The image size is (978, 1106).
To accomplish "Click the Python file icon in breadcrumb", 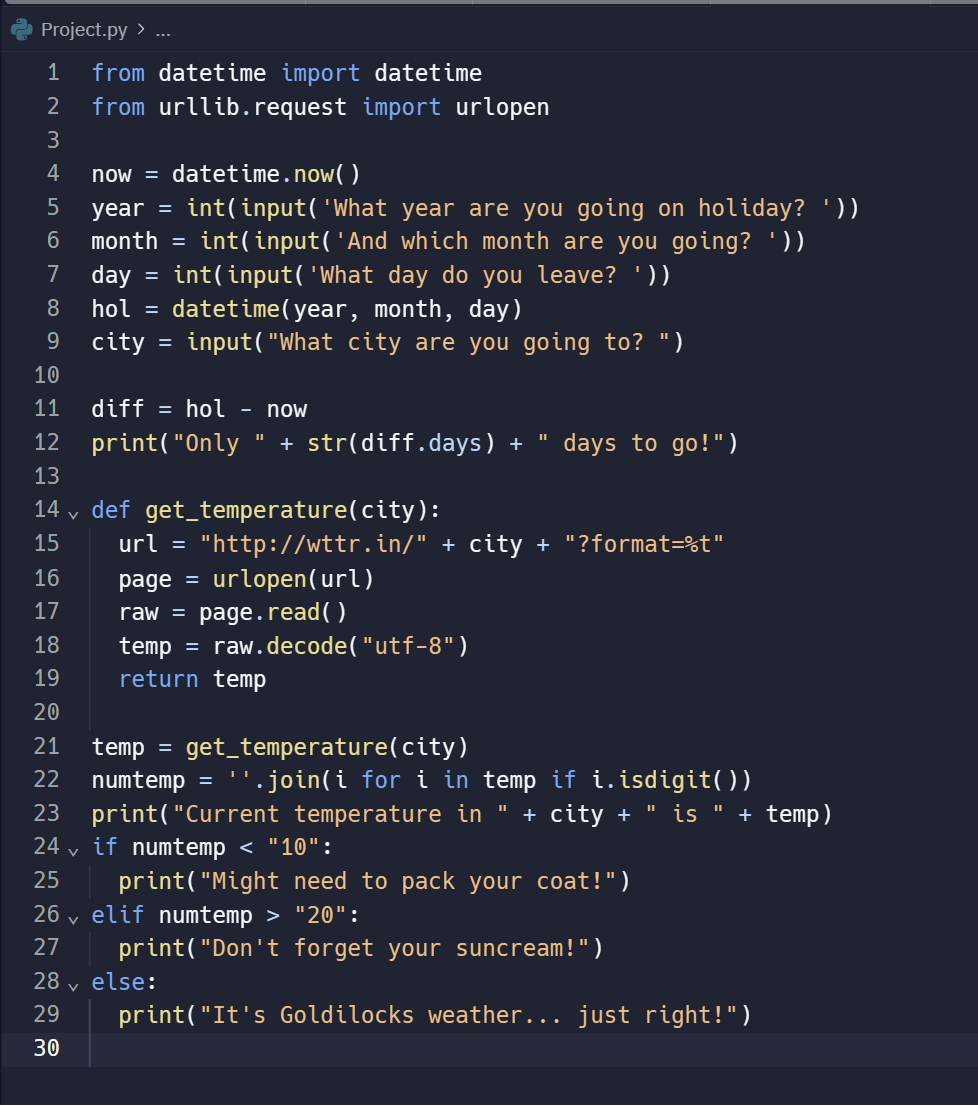I will [x=22, y=30].
